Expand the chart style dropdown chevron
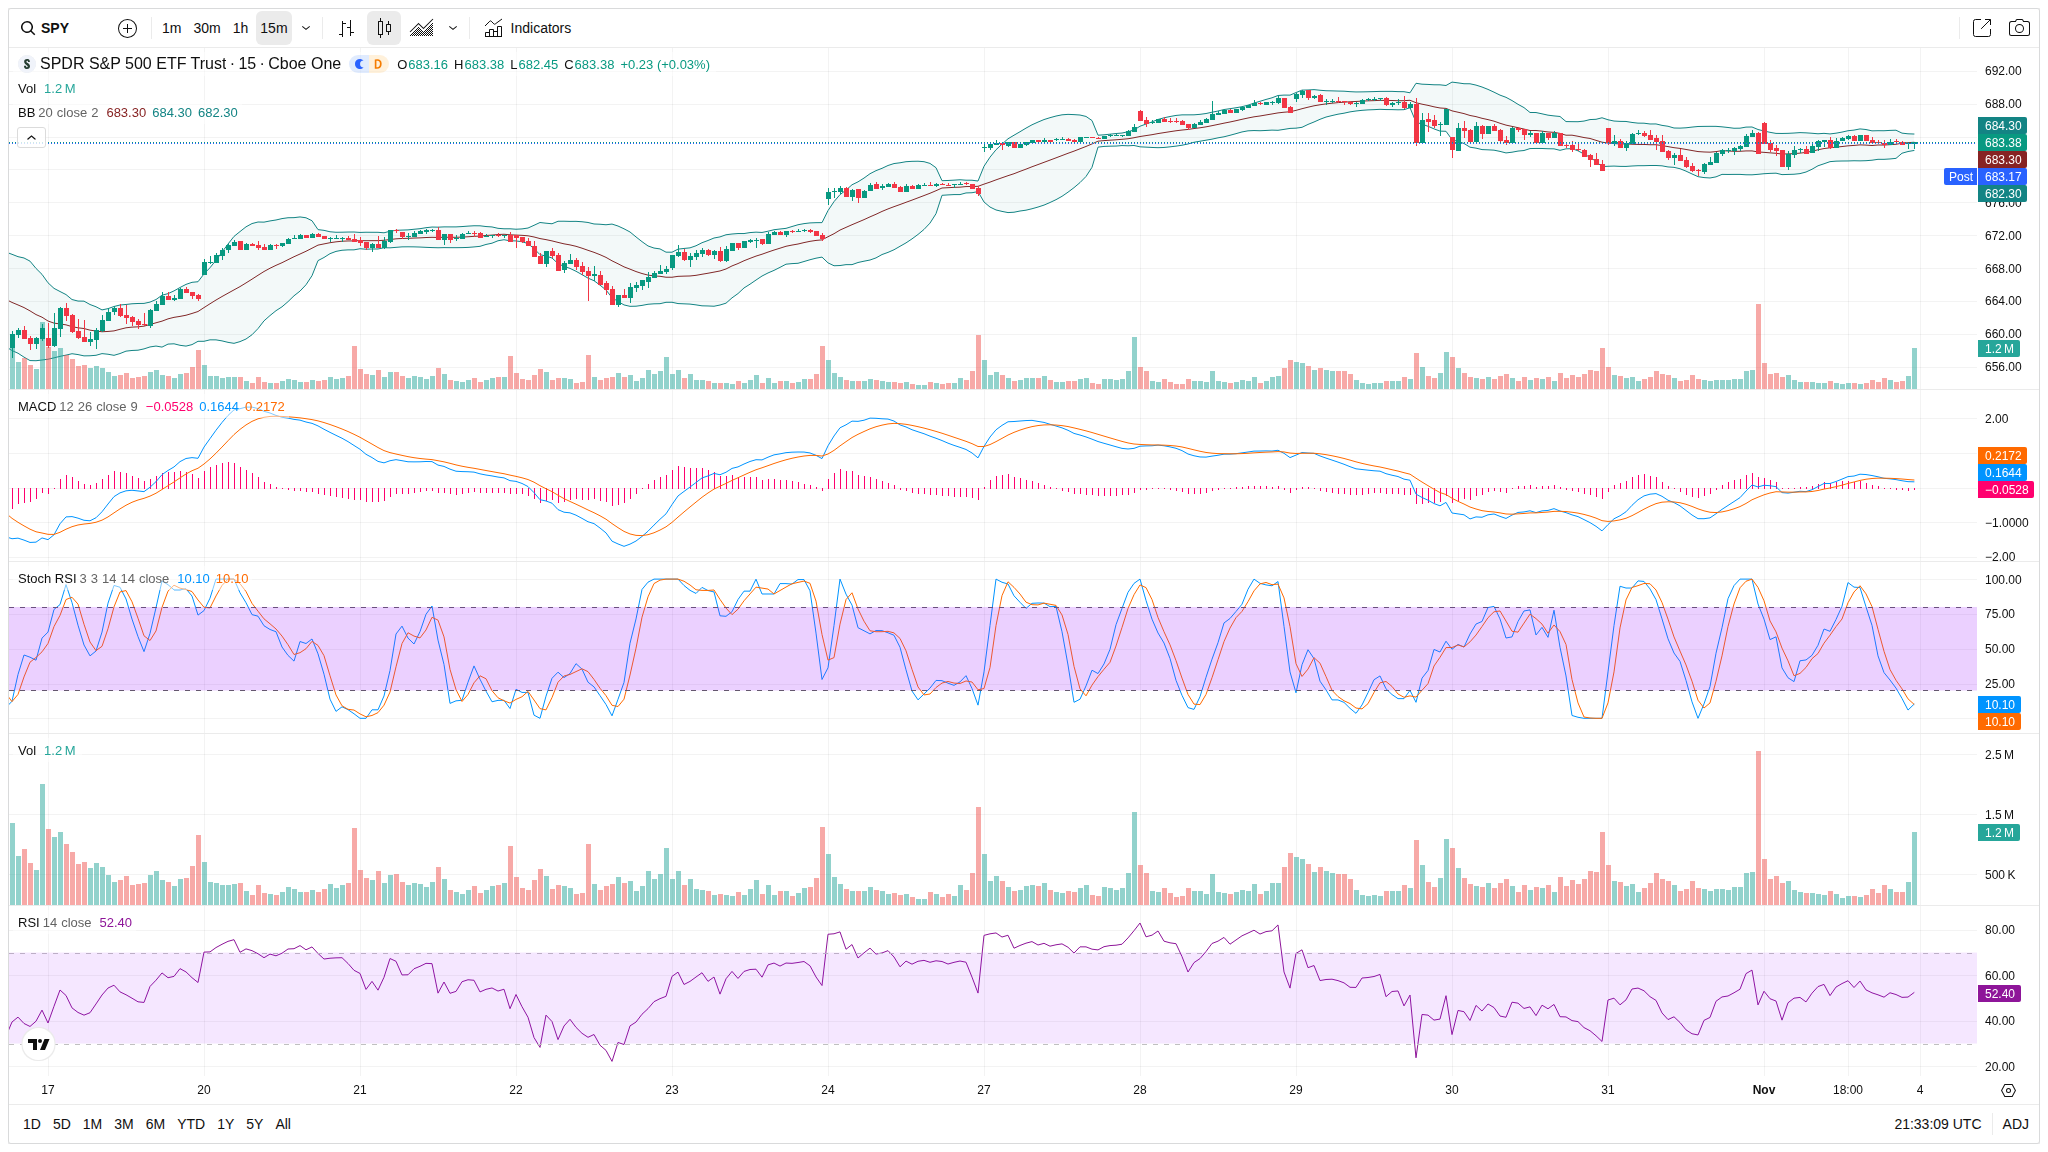The height and width of the screenshot is (1152, 2048). click(453, 28)
